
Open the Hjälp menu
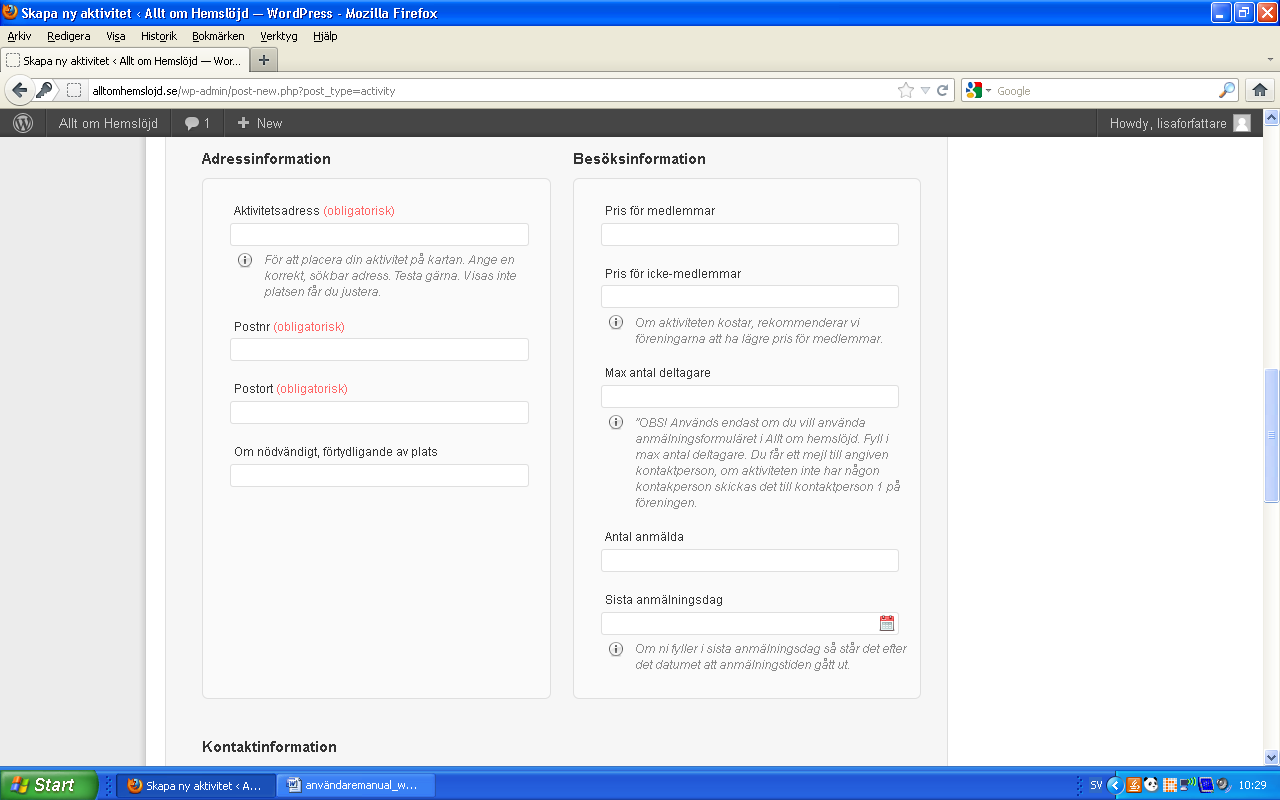tap(325, 36)
